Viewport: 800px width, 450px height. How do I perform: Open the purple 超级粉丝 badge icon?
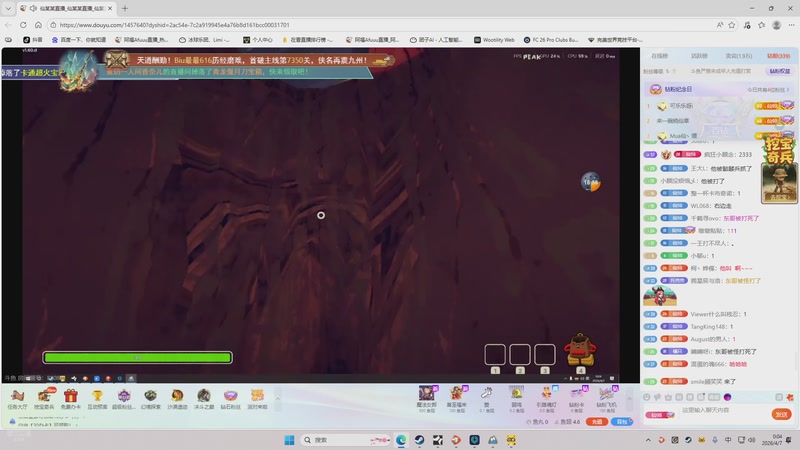pos(124,398)
